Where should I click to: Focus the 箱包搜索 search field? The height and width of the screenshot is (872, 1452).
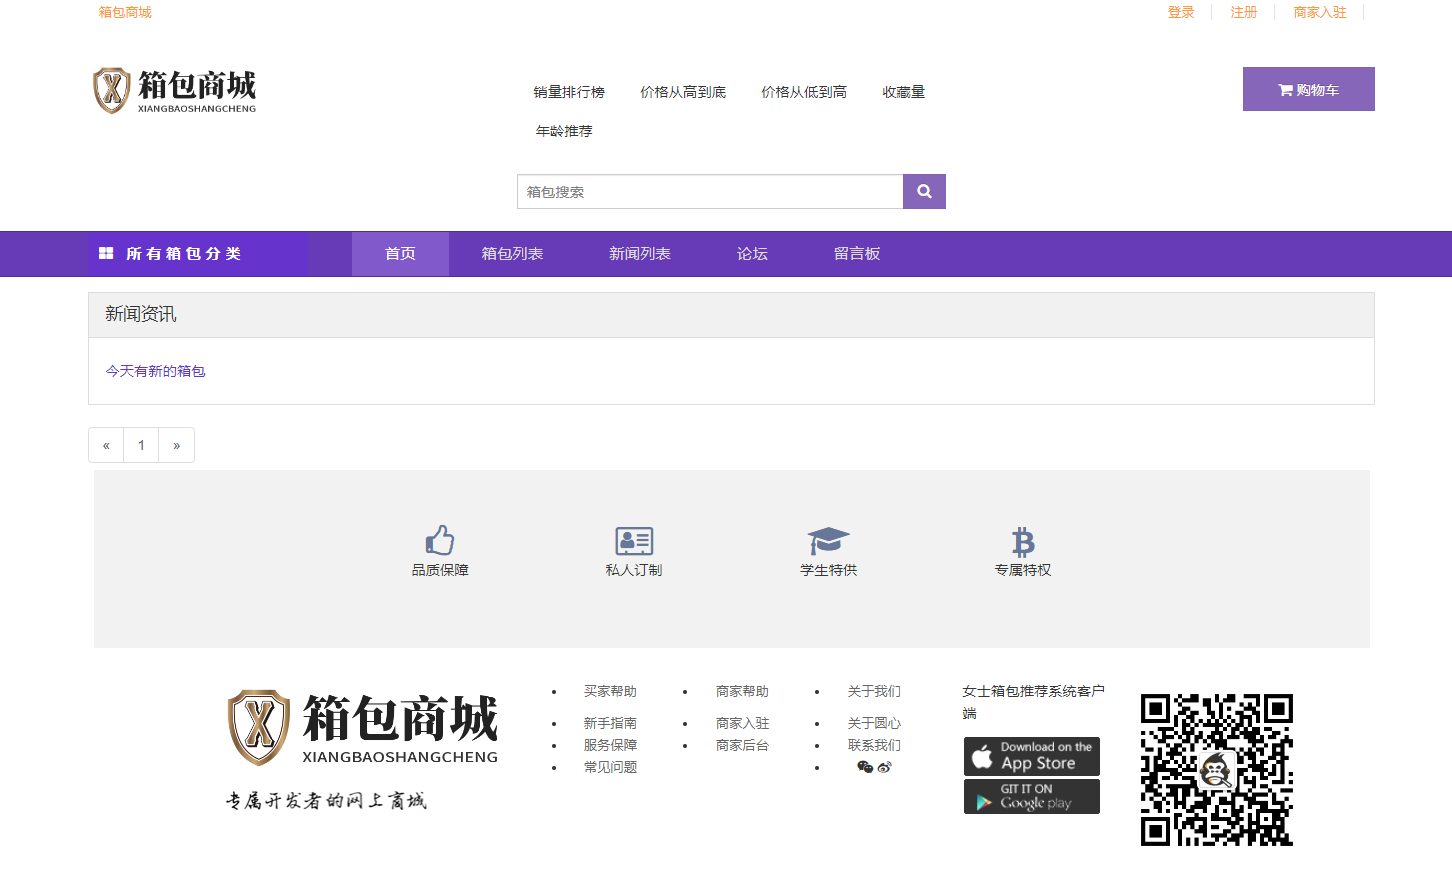coord(710,191)
